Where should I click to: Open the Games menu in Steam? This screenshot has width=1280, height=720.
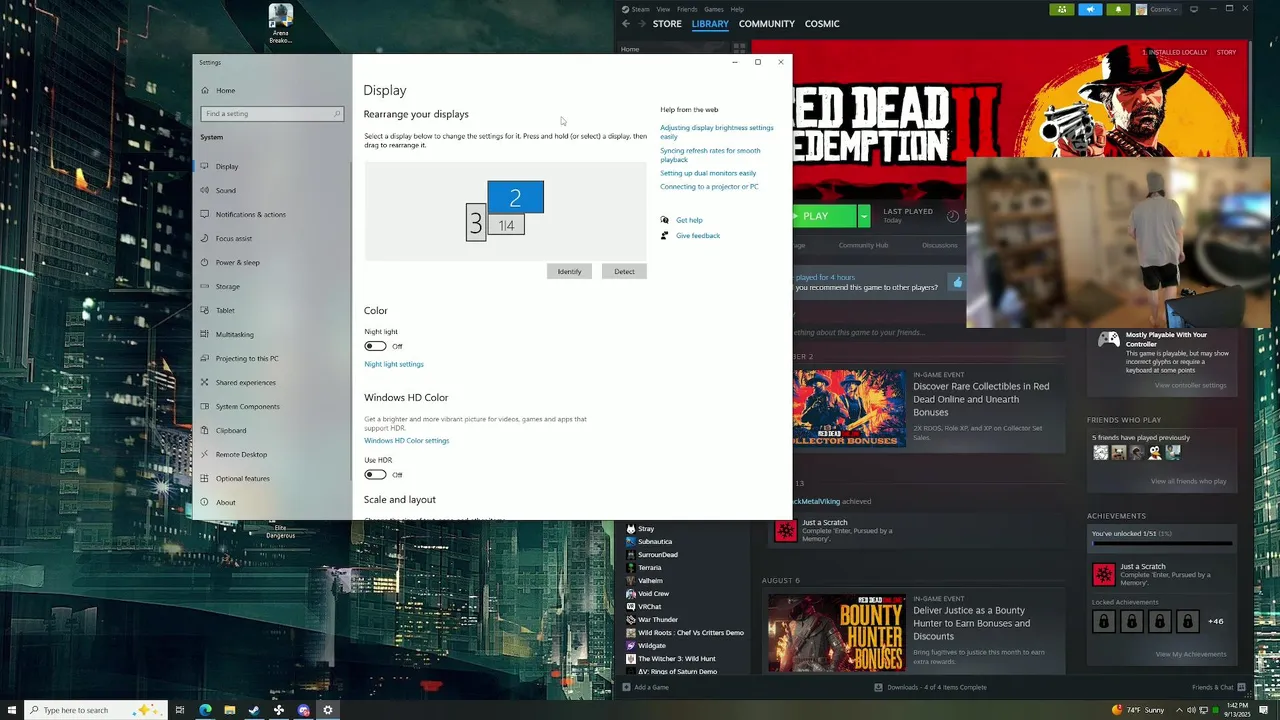pos(714,9)
